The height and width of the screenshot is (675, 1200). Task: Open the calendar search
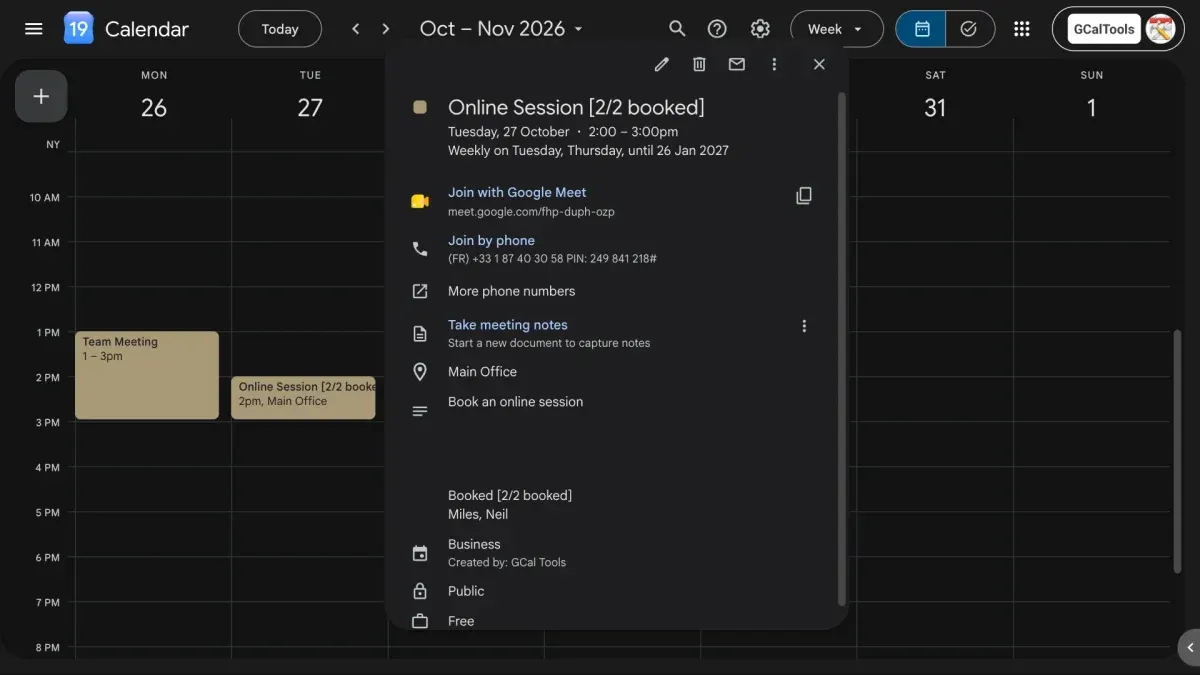(677, 29)
